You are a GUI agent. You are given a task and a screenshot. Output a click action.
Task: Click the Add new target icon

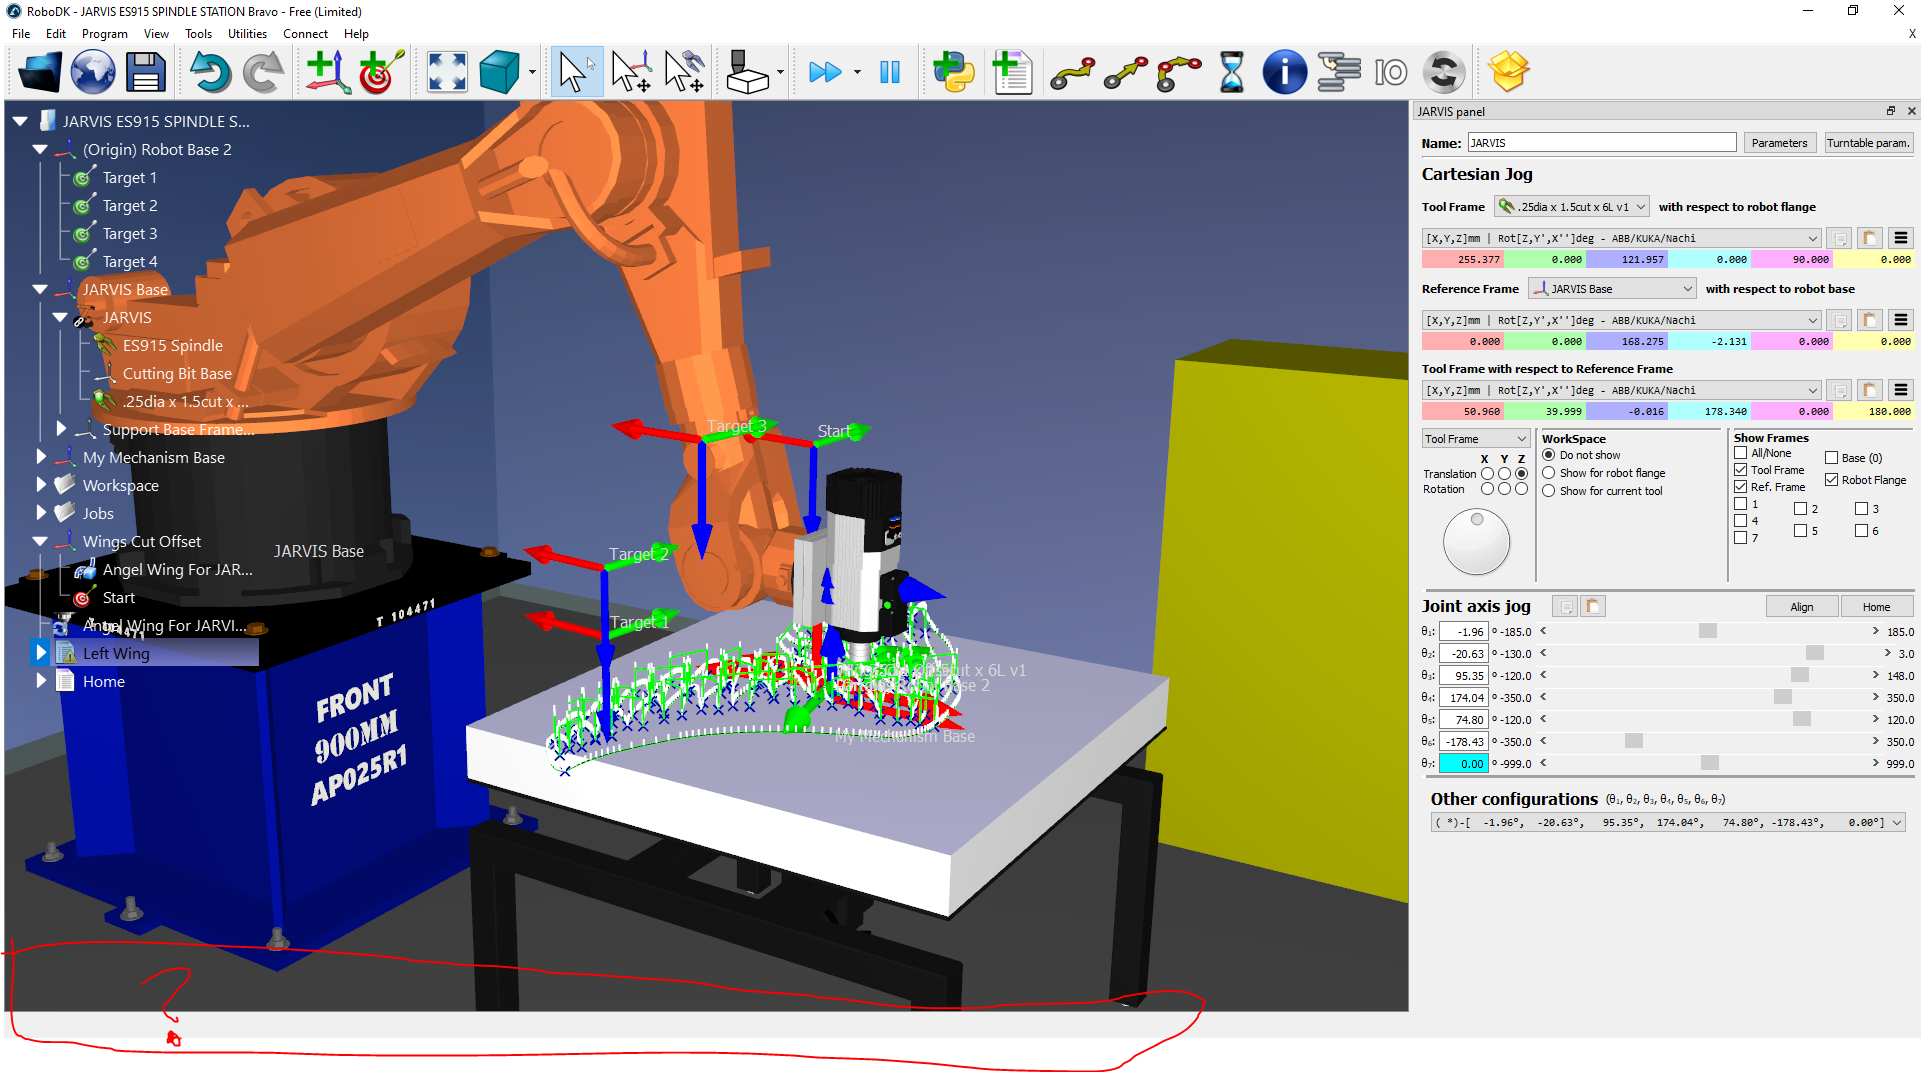tap(380, 73)
